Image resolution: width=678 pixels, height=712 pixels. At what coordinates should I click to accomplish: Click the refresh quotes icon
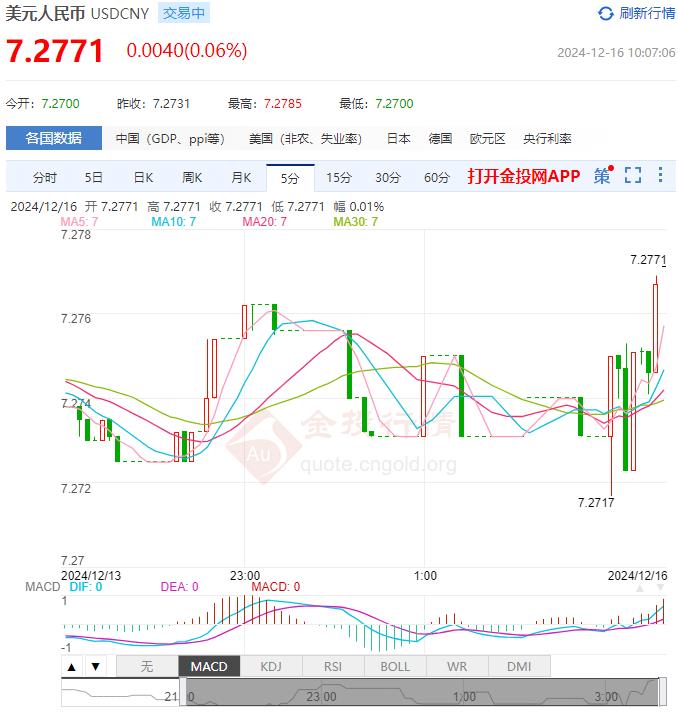(605, 14)
